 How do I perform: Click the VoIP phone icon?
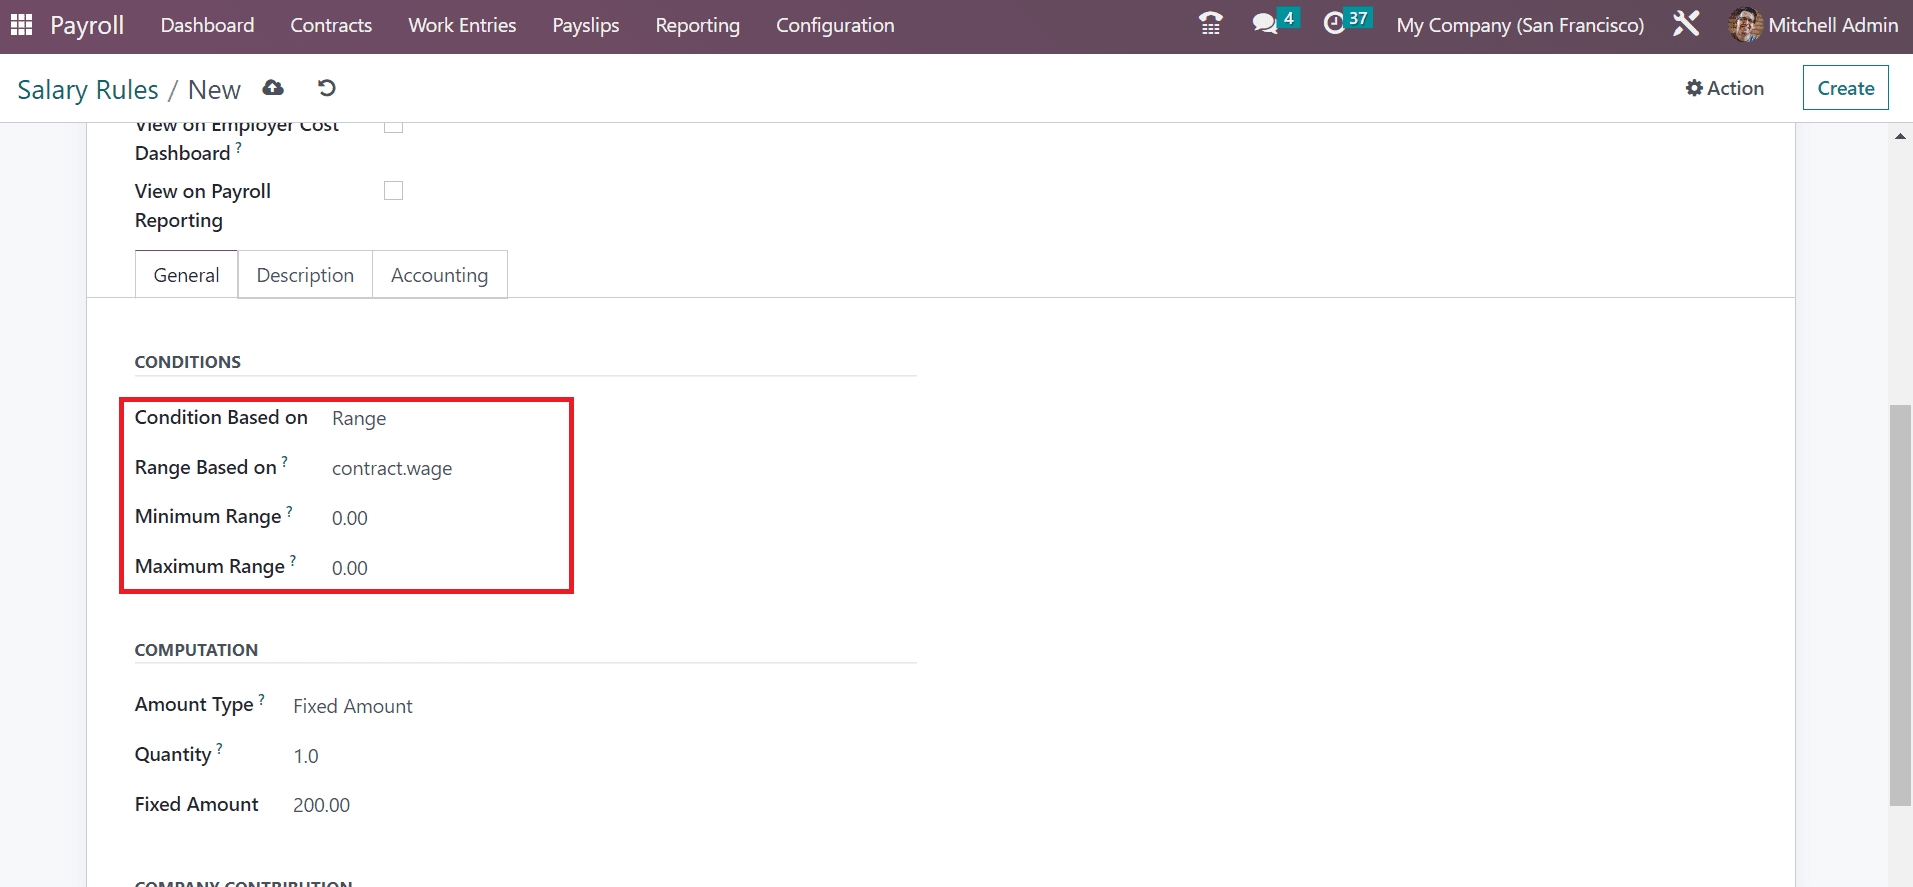coord(1210,24)
